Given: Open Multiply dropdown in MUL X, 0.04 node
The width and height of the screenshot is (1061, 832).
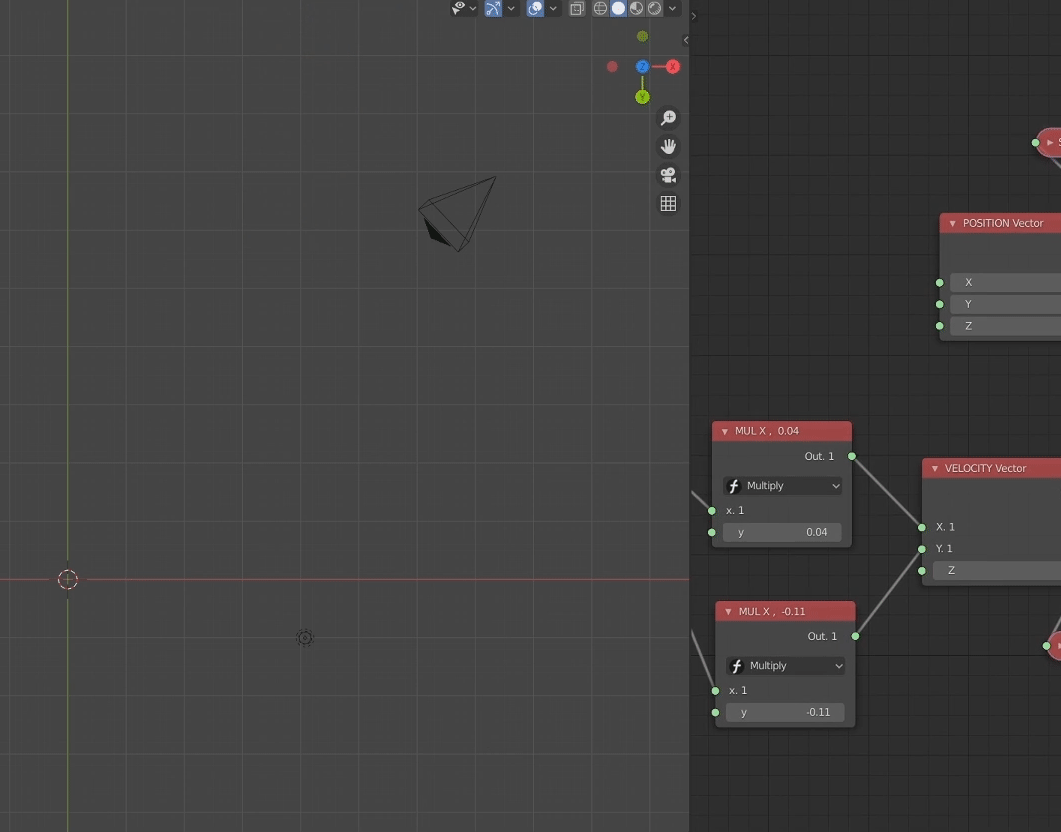Looking at the screenshot, I should [x=782, y=486].
